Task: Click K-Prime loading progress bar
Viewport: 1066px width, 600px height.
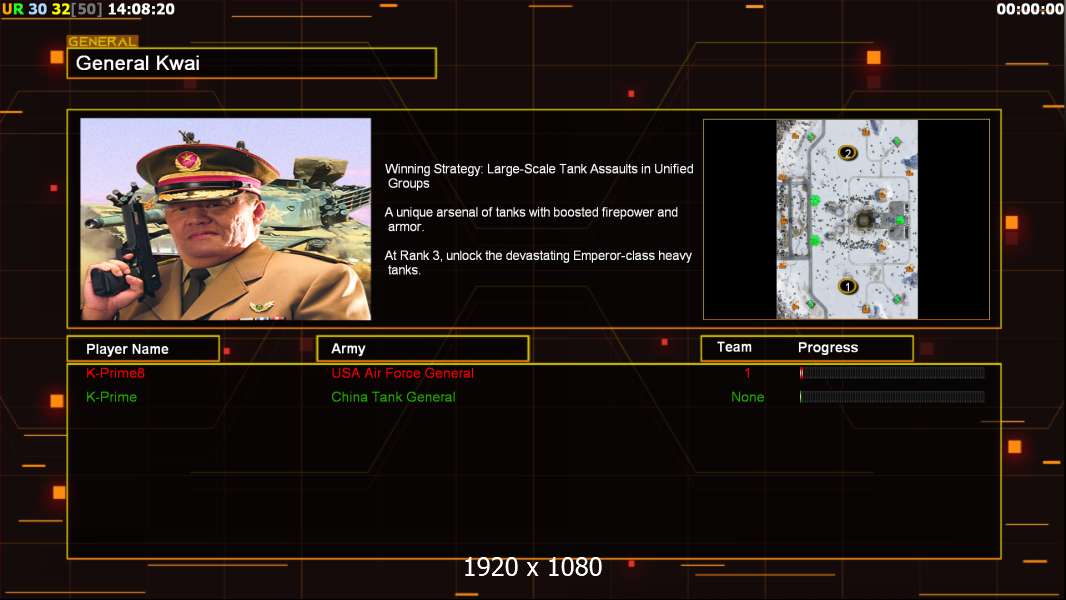Action: coord(892,396)
